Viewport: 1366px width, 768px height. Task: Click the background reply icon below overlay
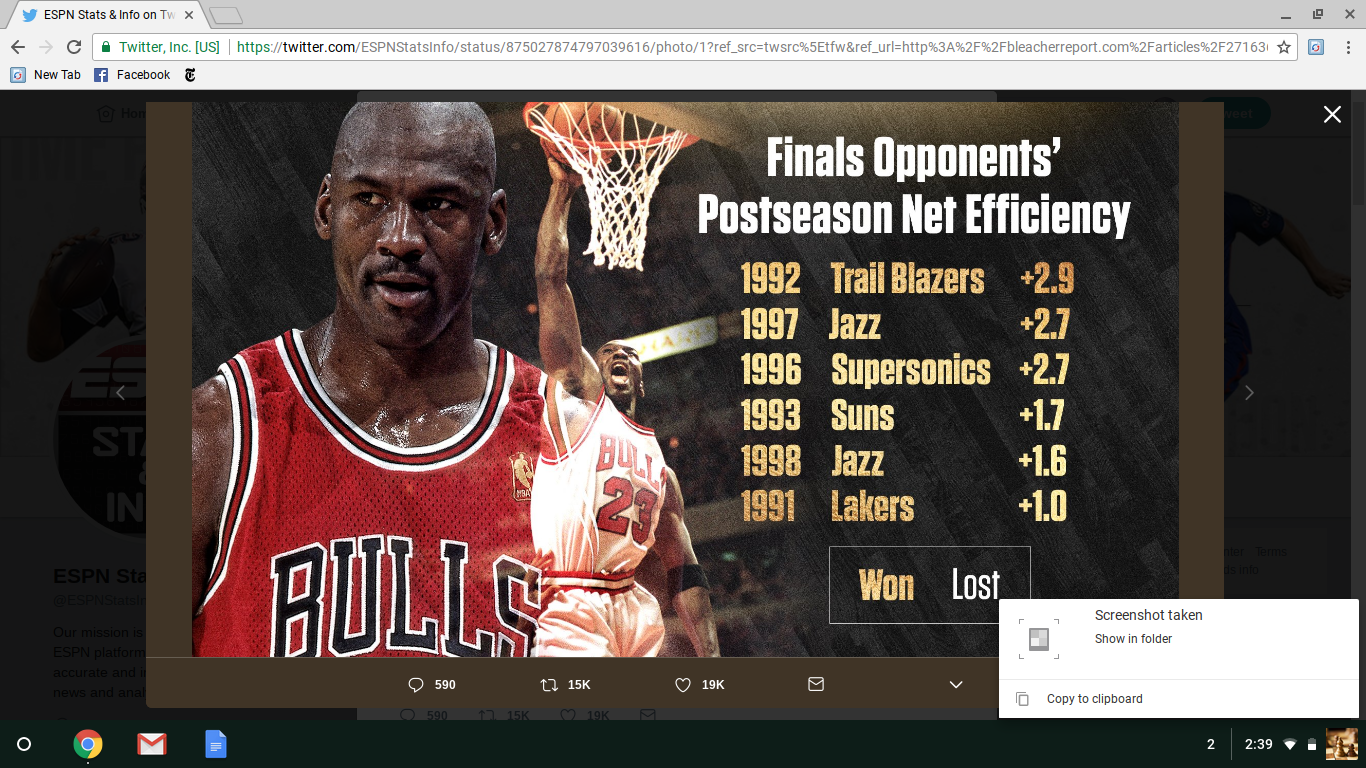coord(407,715)
